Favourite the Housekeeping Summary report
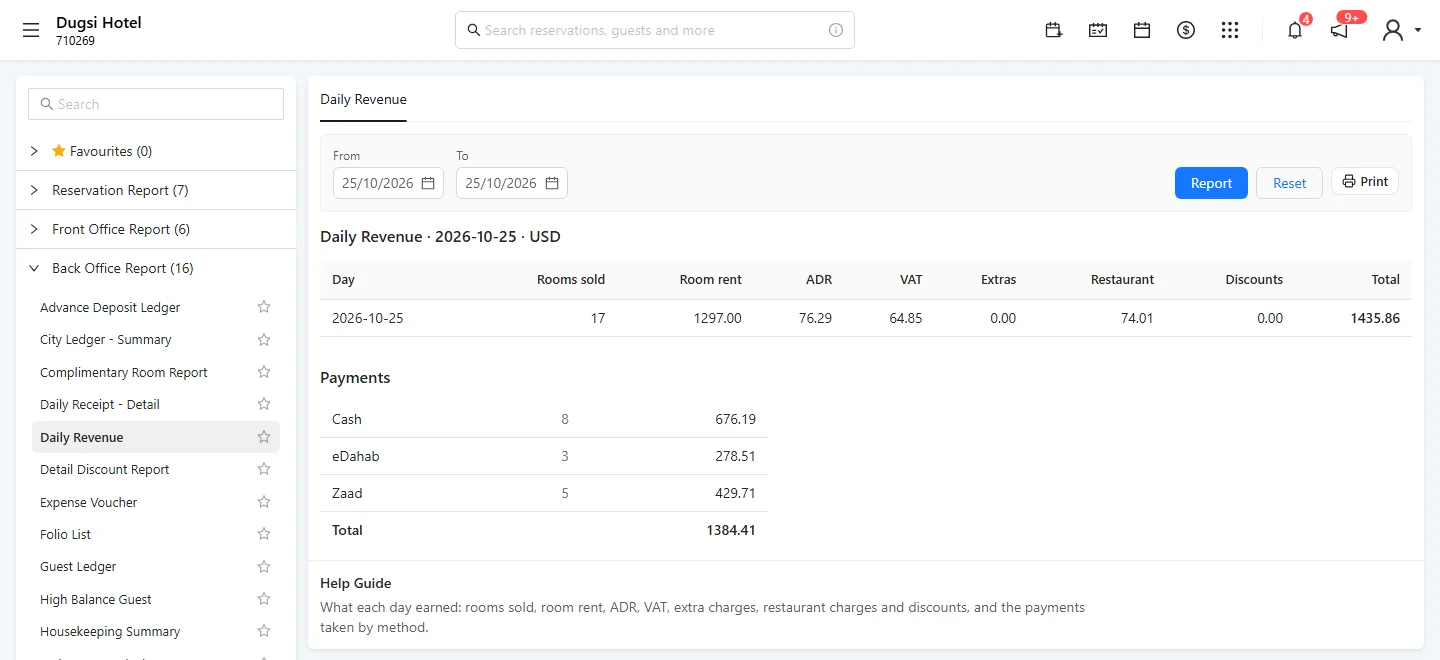This screenshot has width=1440, height=660. (264, 631)
